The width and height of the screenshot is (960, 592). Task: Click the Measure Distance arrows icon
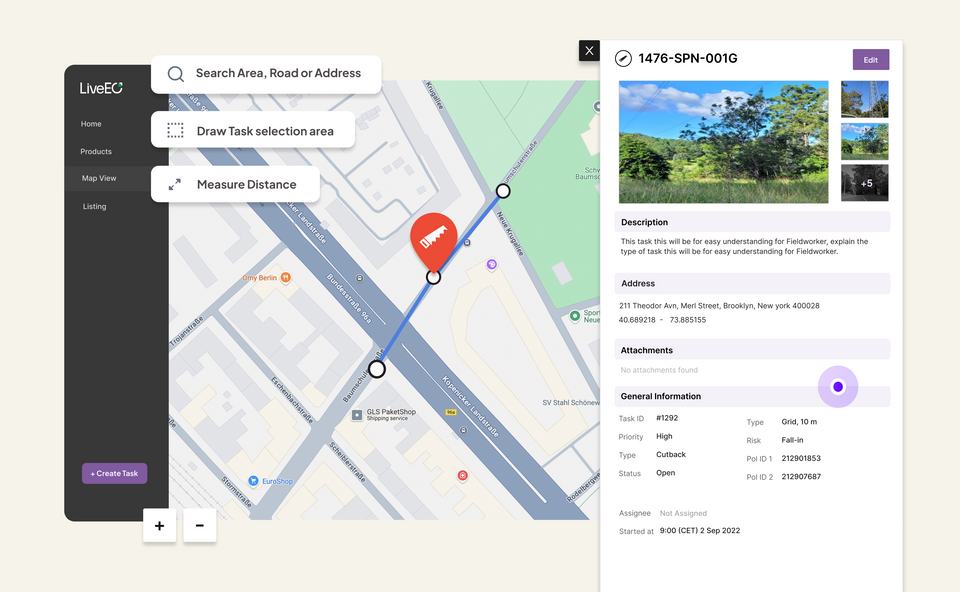tap(174, 184)
